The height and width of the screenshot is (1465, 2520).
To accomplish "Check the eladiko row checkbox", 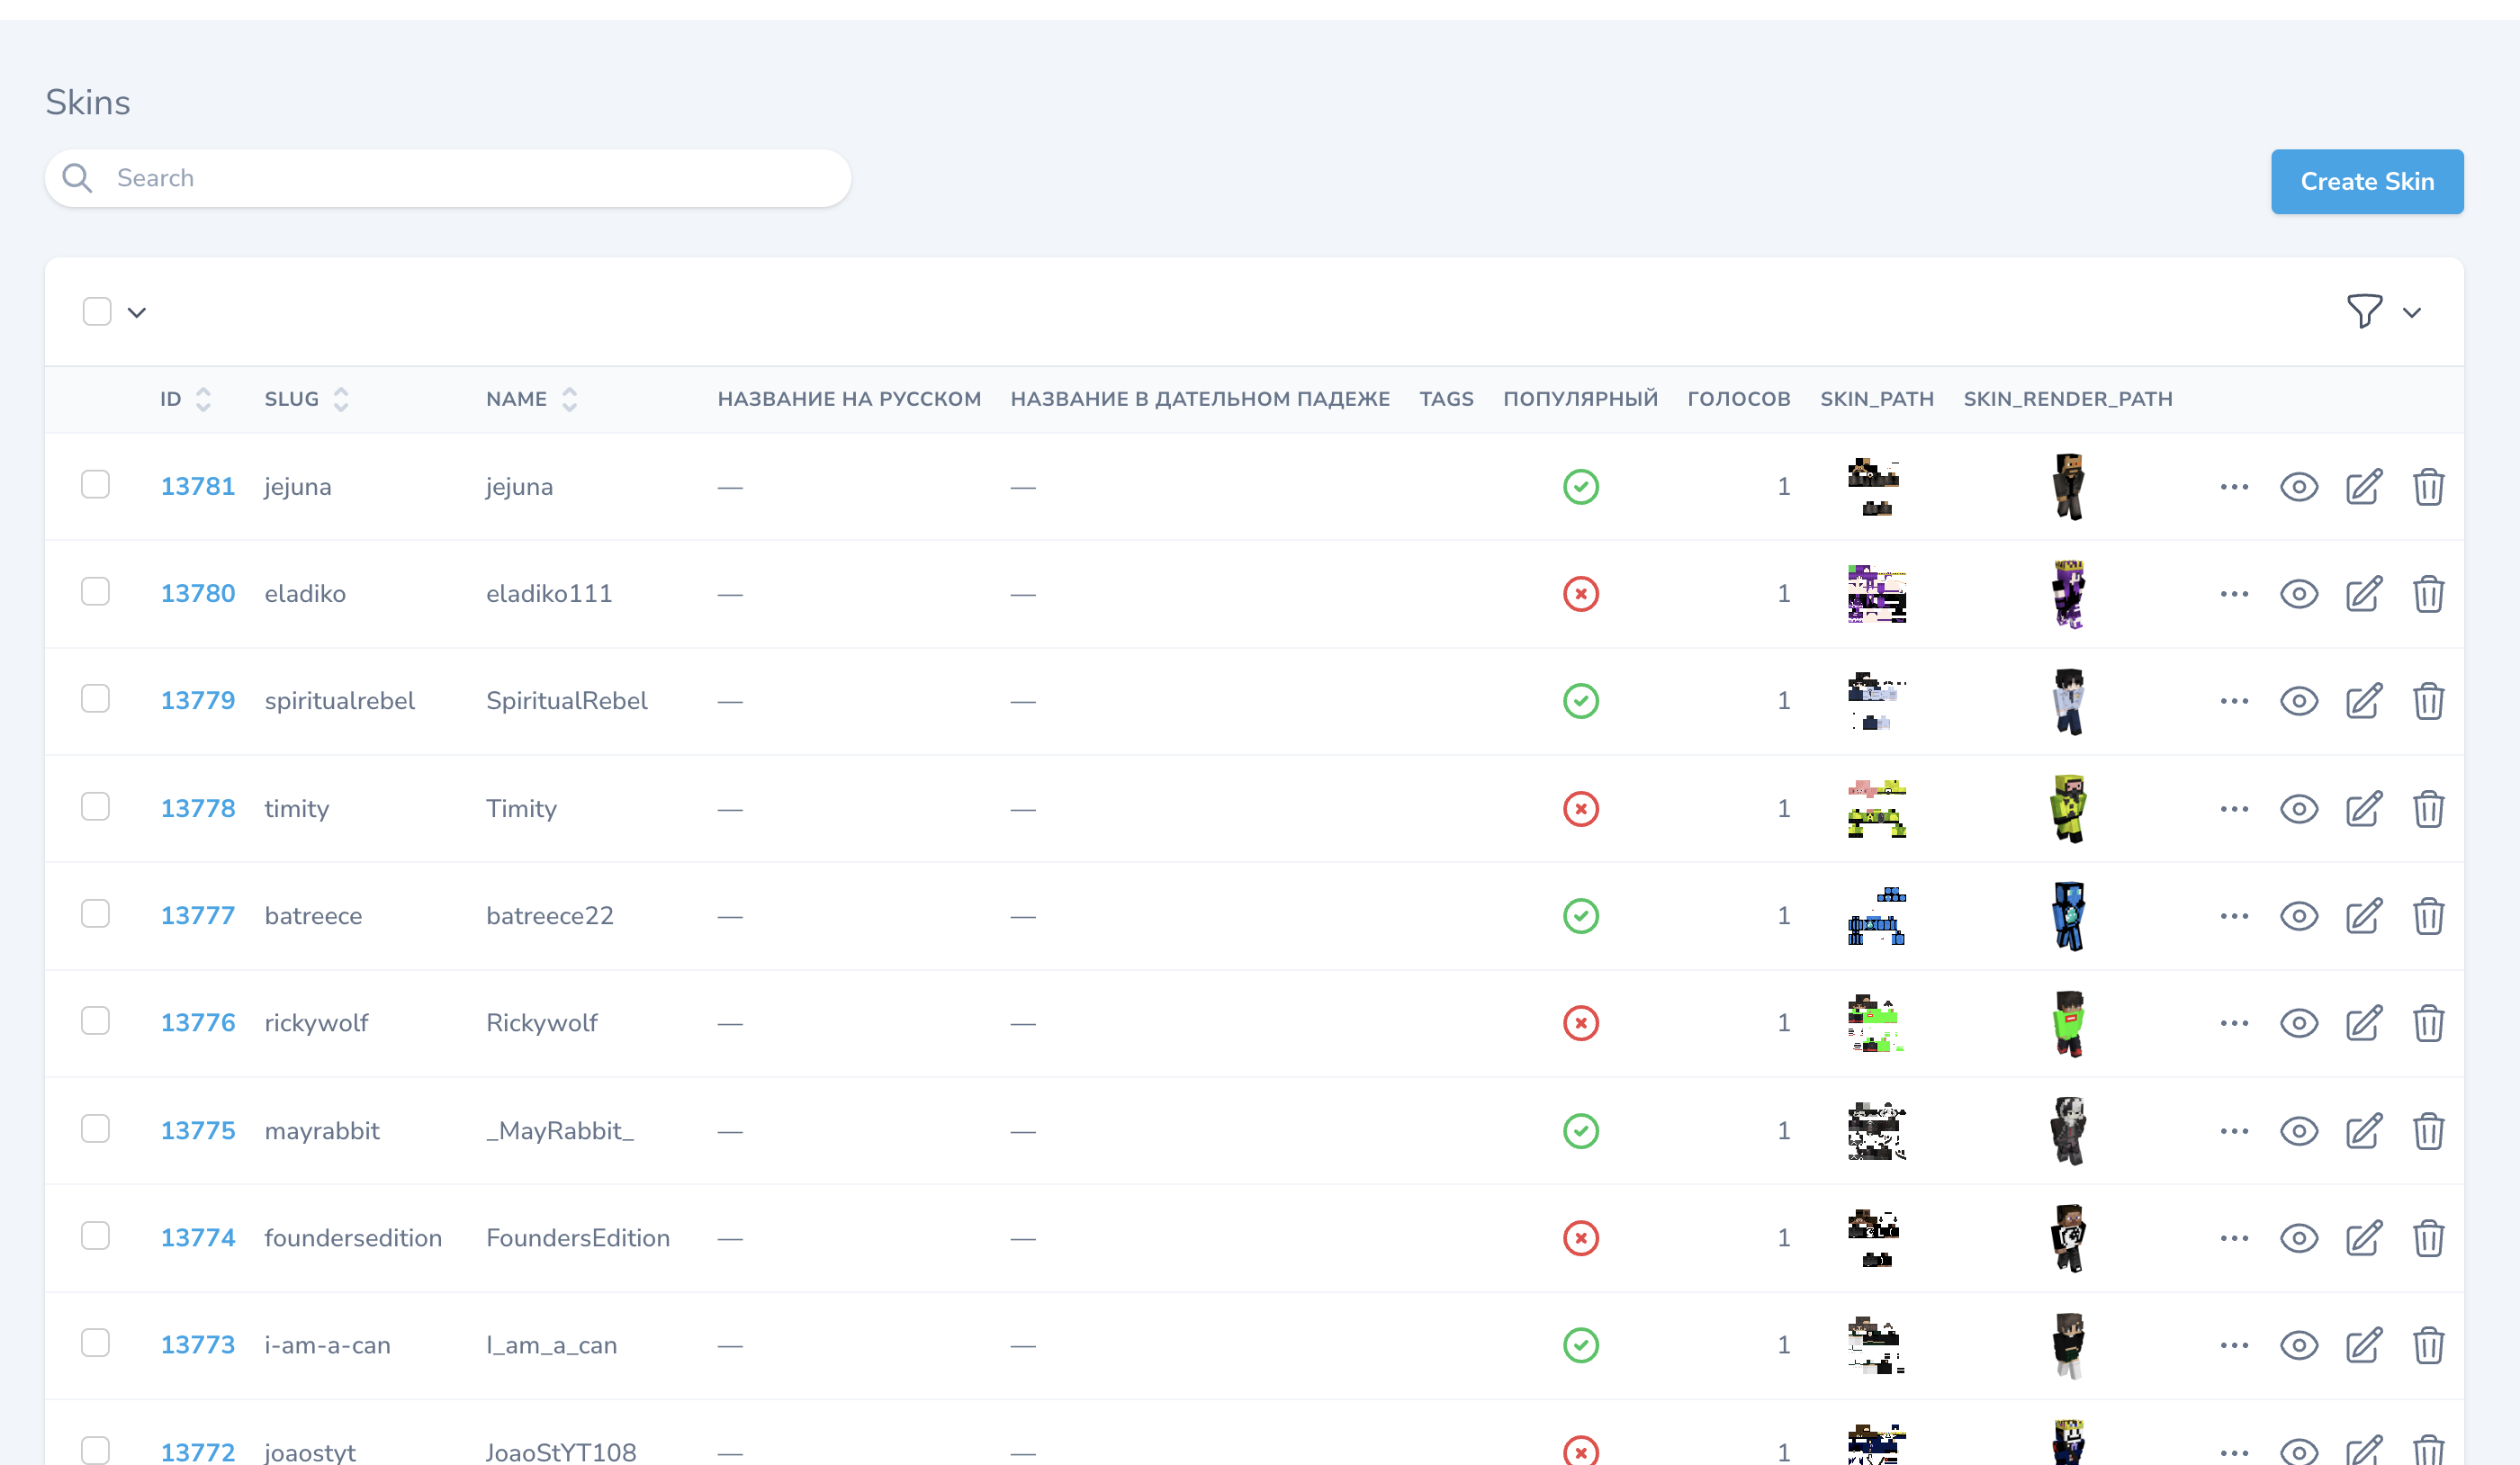I will pos(95,591).
